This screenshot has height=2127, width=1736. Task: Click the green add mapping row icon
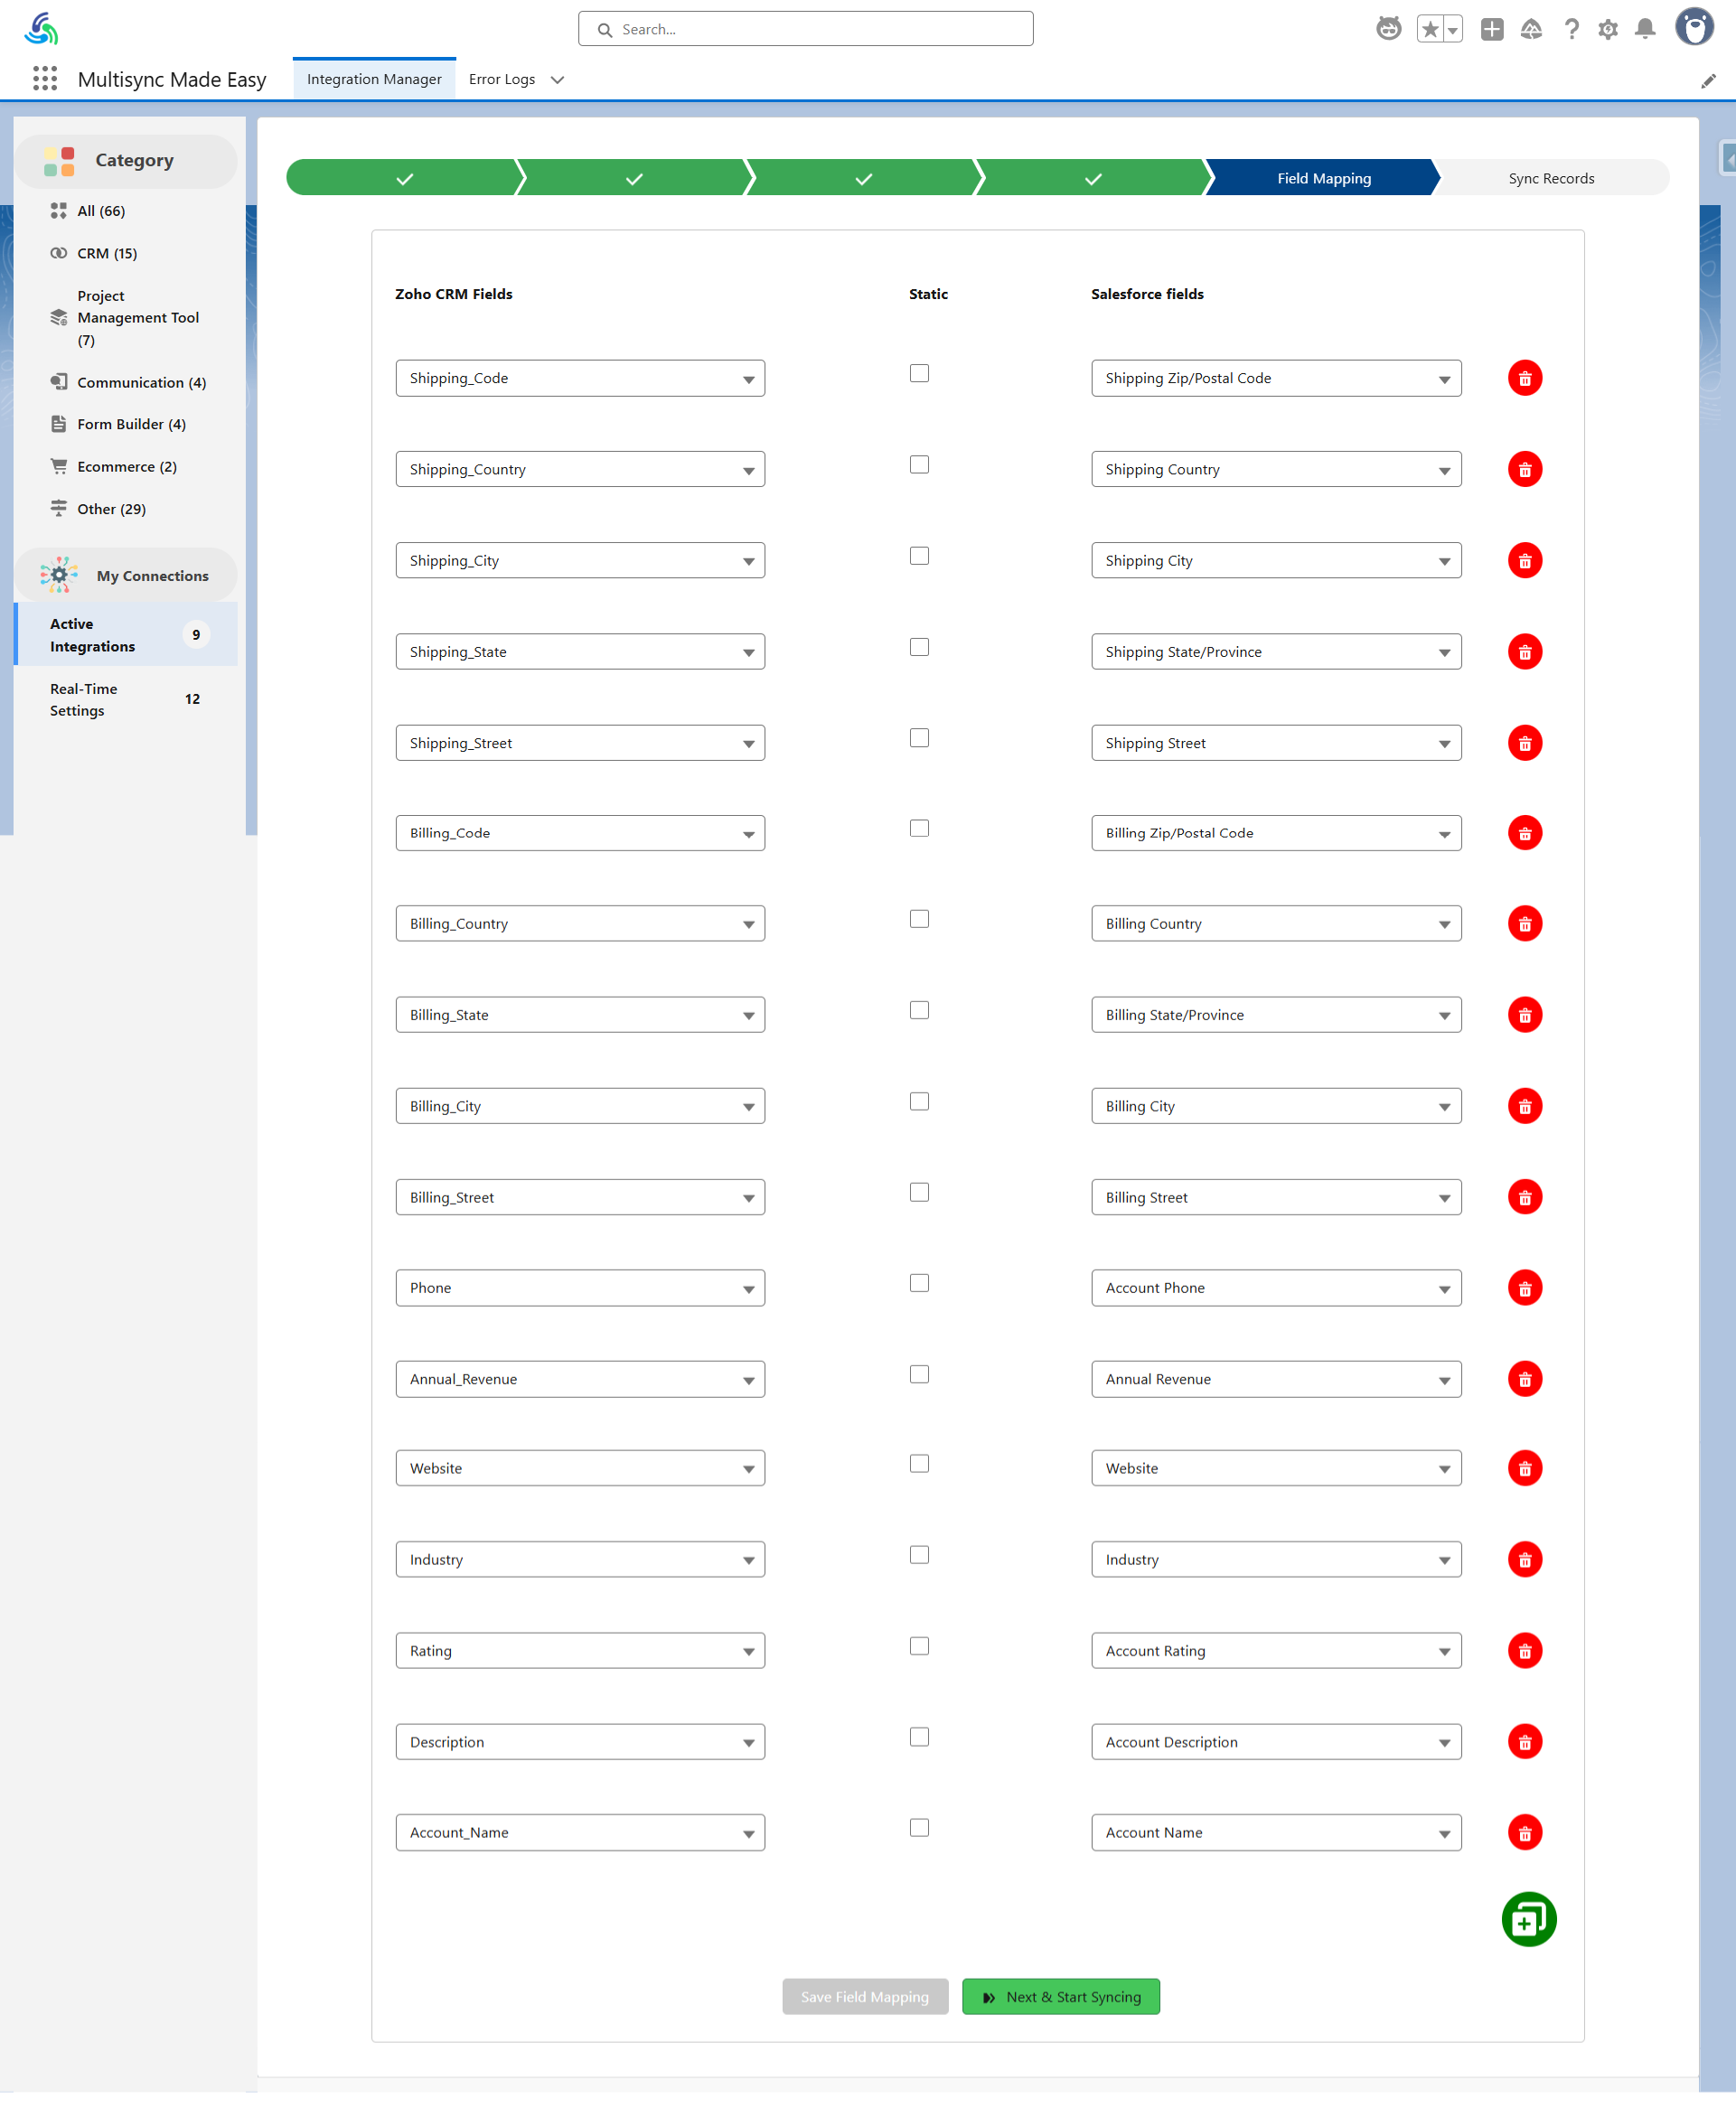1528,1919
